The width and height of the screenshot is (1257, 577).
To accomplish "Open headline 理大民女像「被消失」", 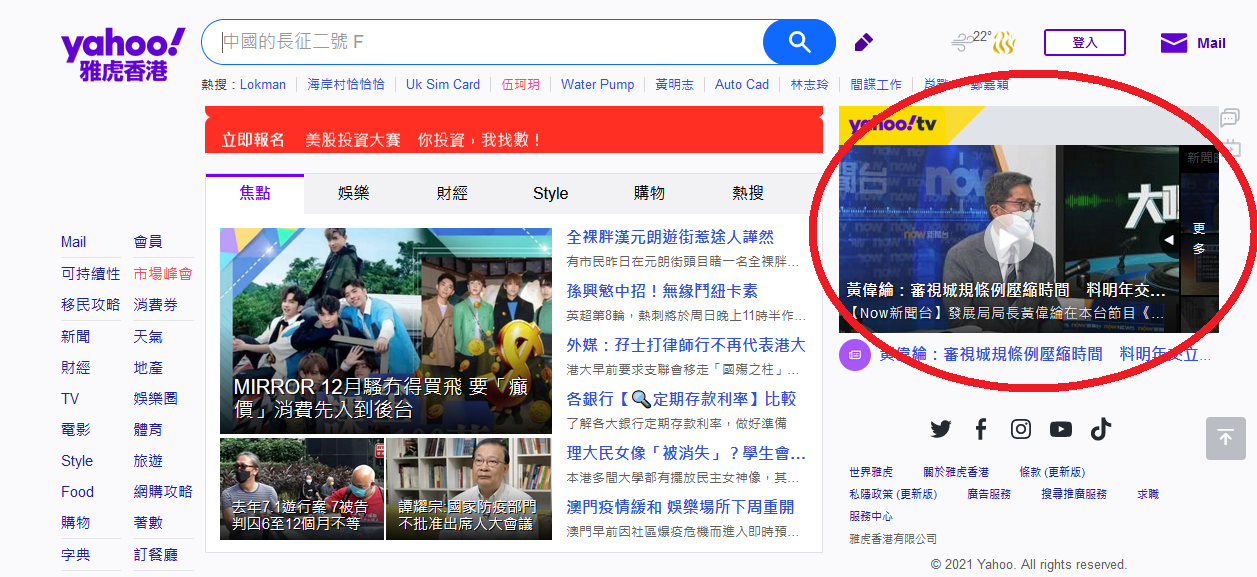I will click(686, 453).
